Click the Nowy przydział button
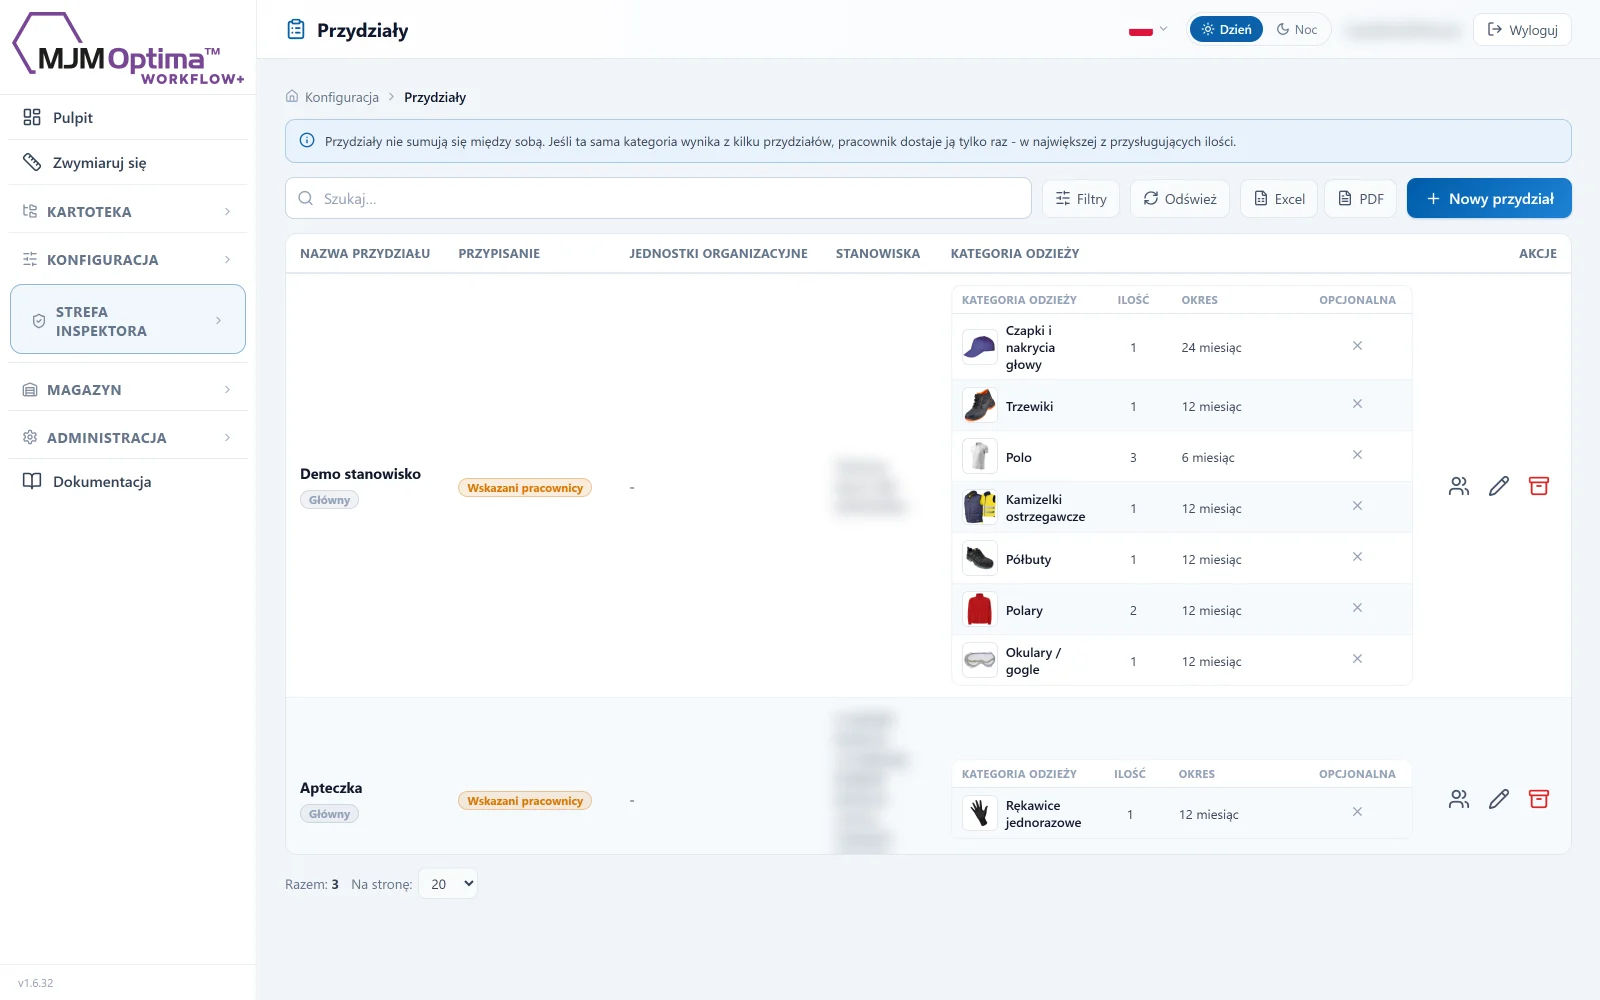Viewport: 1600px width, 1000px height. [1489, 198]
